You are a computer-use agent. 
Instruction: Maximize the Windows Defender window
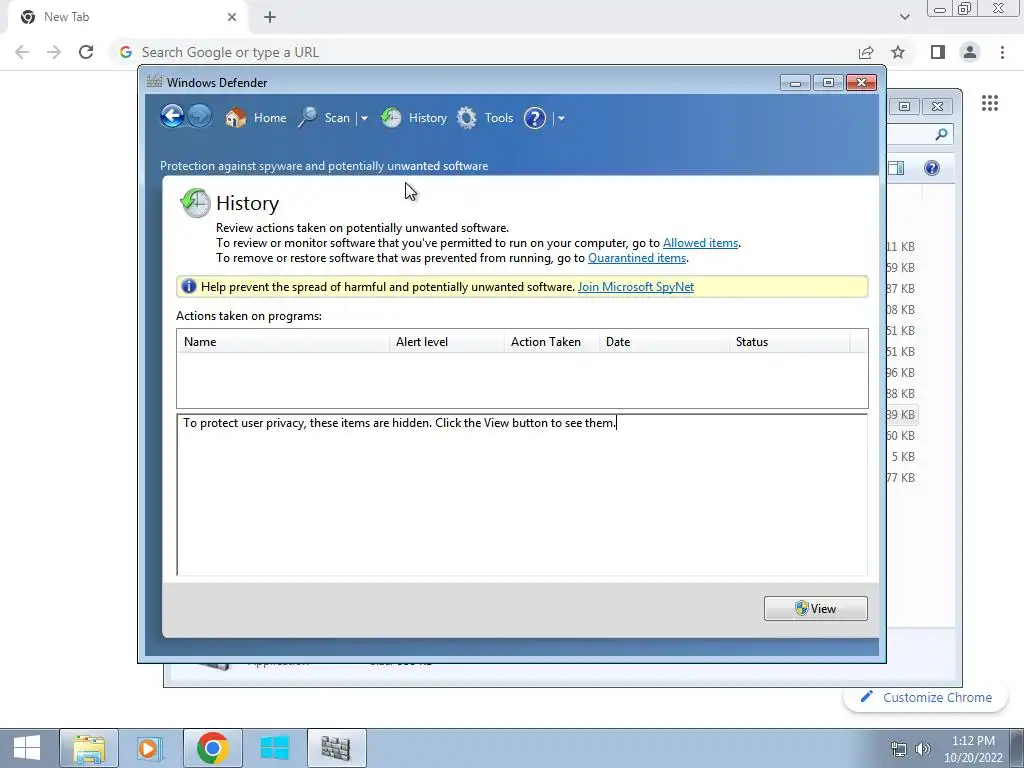(828, 82)
